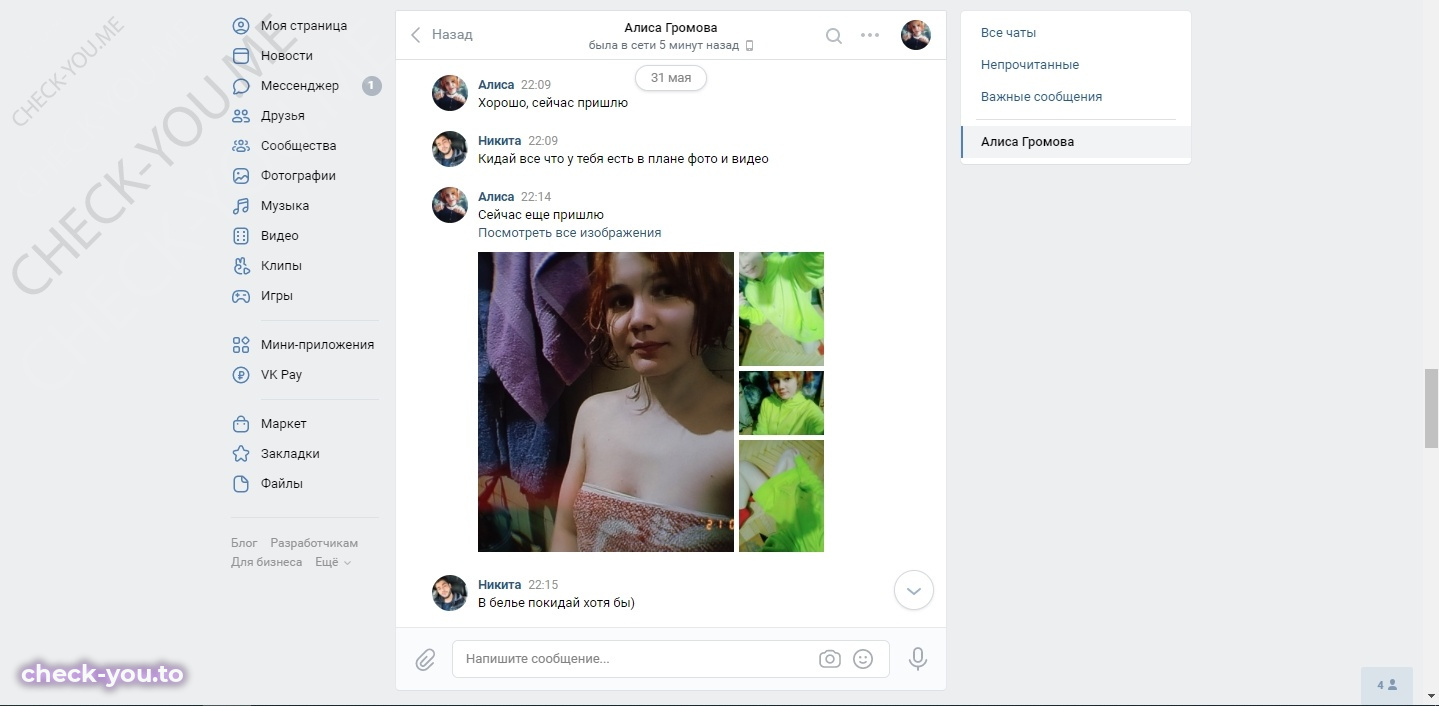
Task: Open the top small green photo thumbnail
Action: (781, 309)
